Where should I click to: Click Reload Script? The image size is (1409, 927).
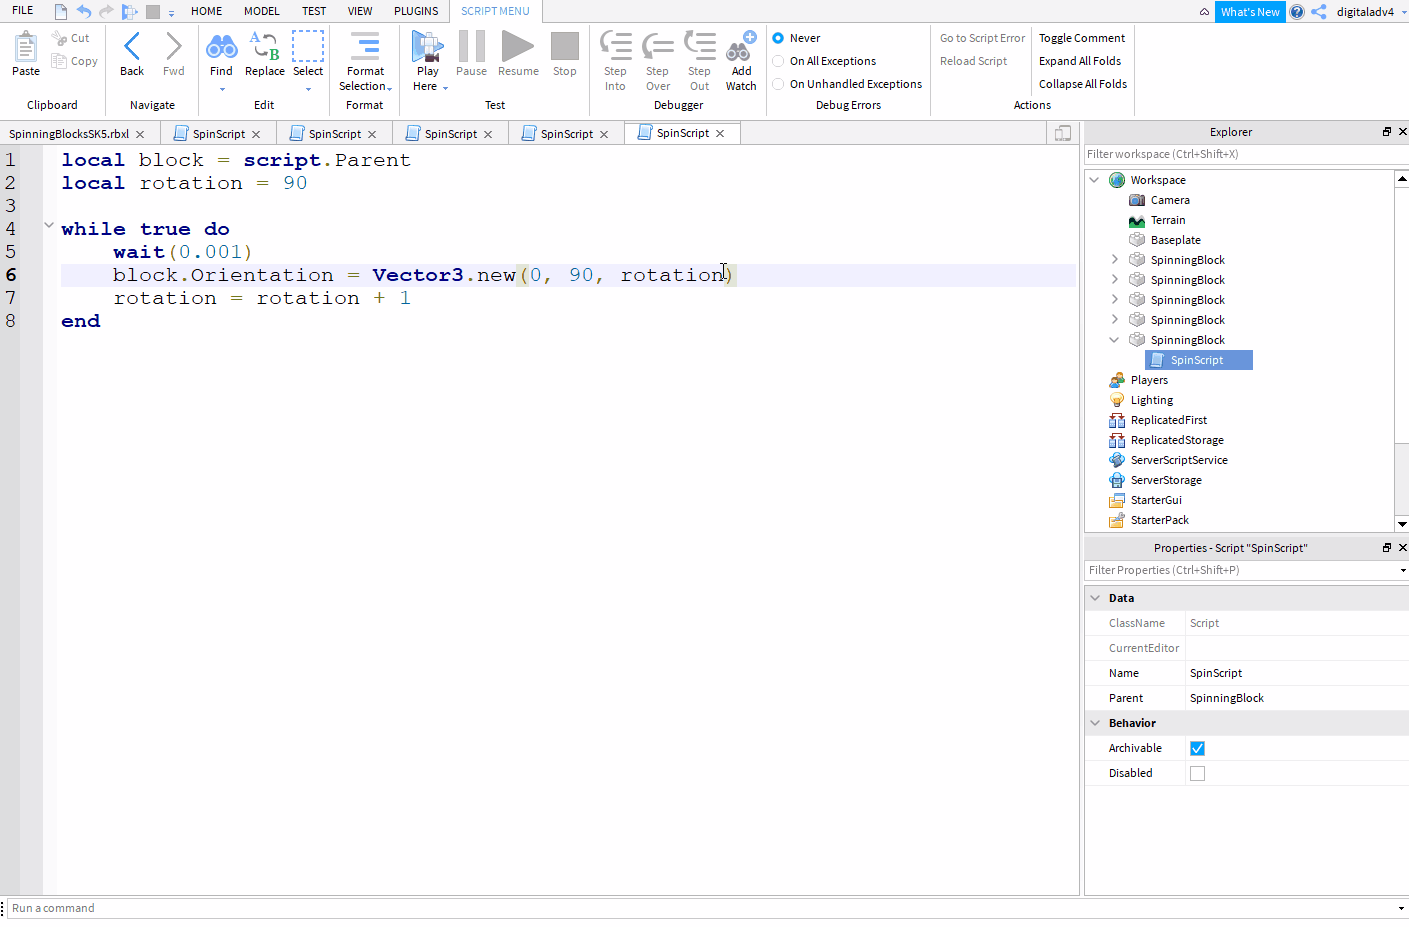[x=973, y=61]
